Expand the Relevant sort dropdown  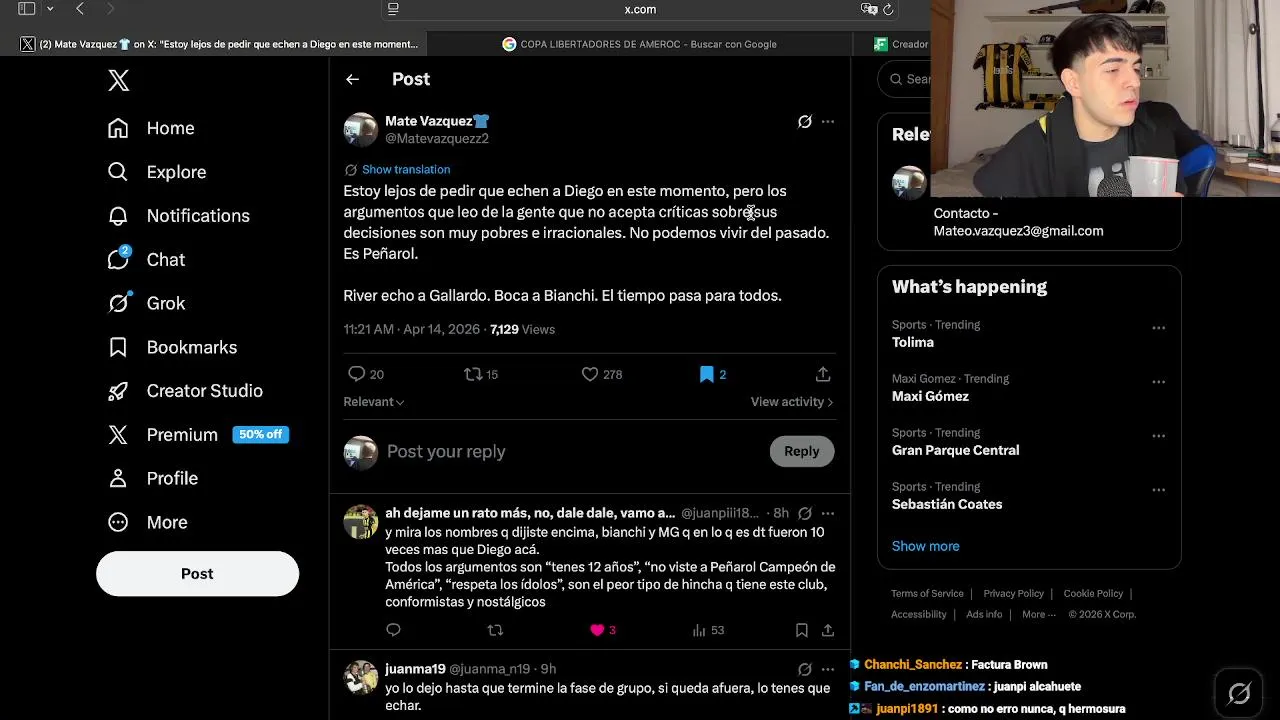pos(374,402)
